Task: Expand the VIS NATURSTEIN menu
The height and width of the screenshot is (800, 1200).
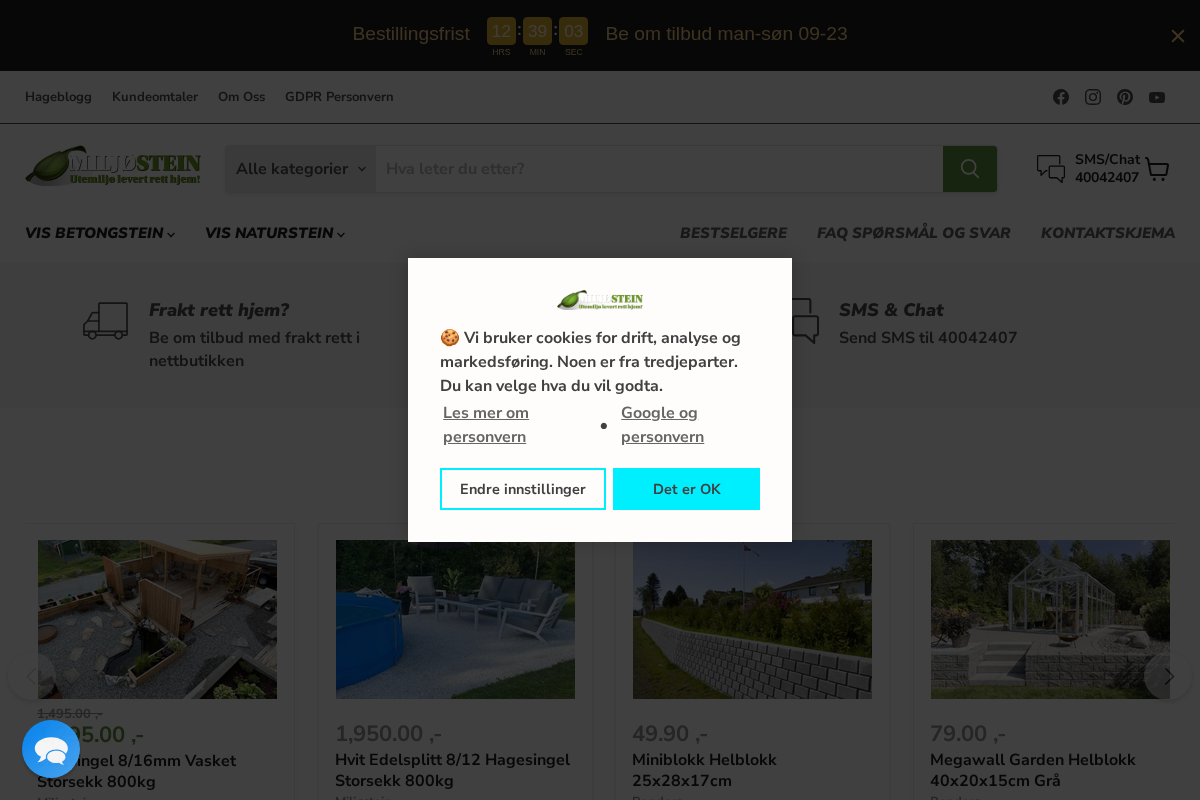Action: coord(273,233)
